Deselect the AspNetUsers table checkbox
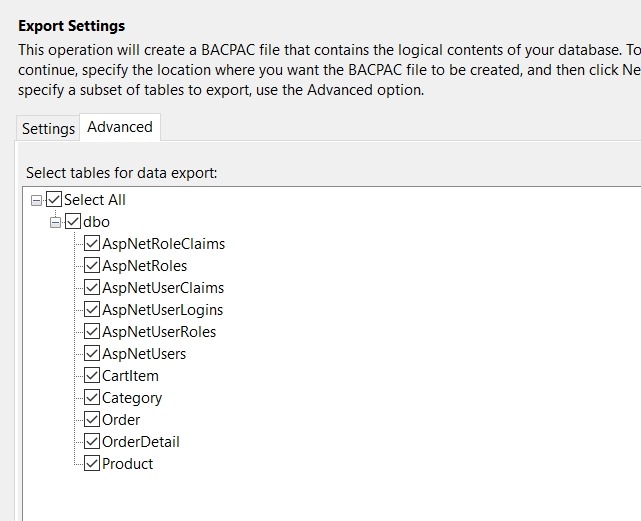This screenshot has width=641, height=521. tap(92, 354)
